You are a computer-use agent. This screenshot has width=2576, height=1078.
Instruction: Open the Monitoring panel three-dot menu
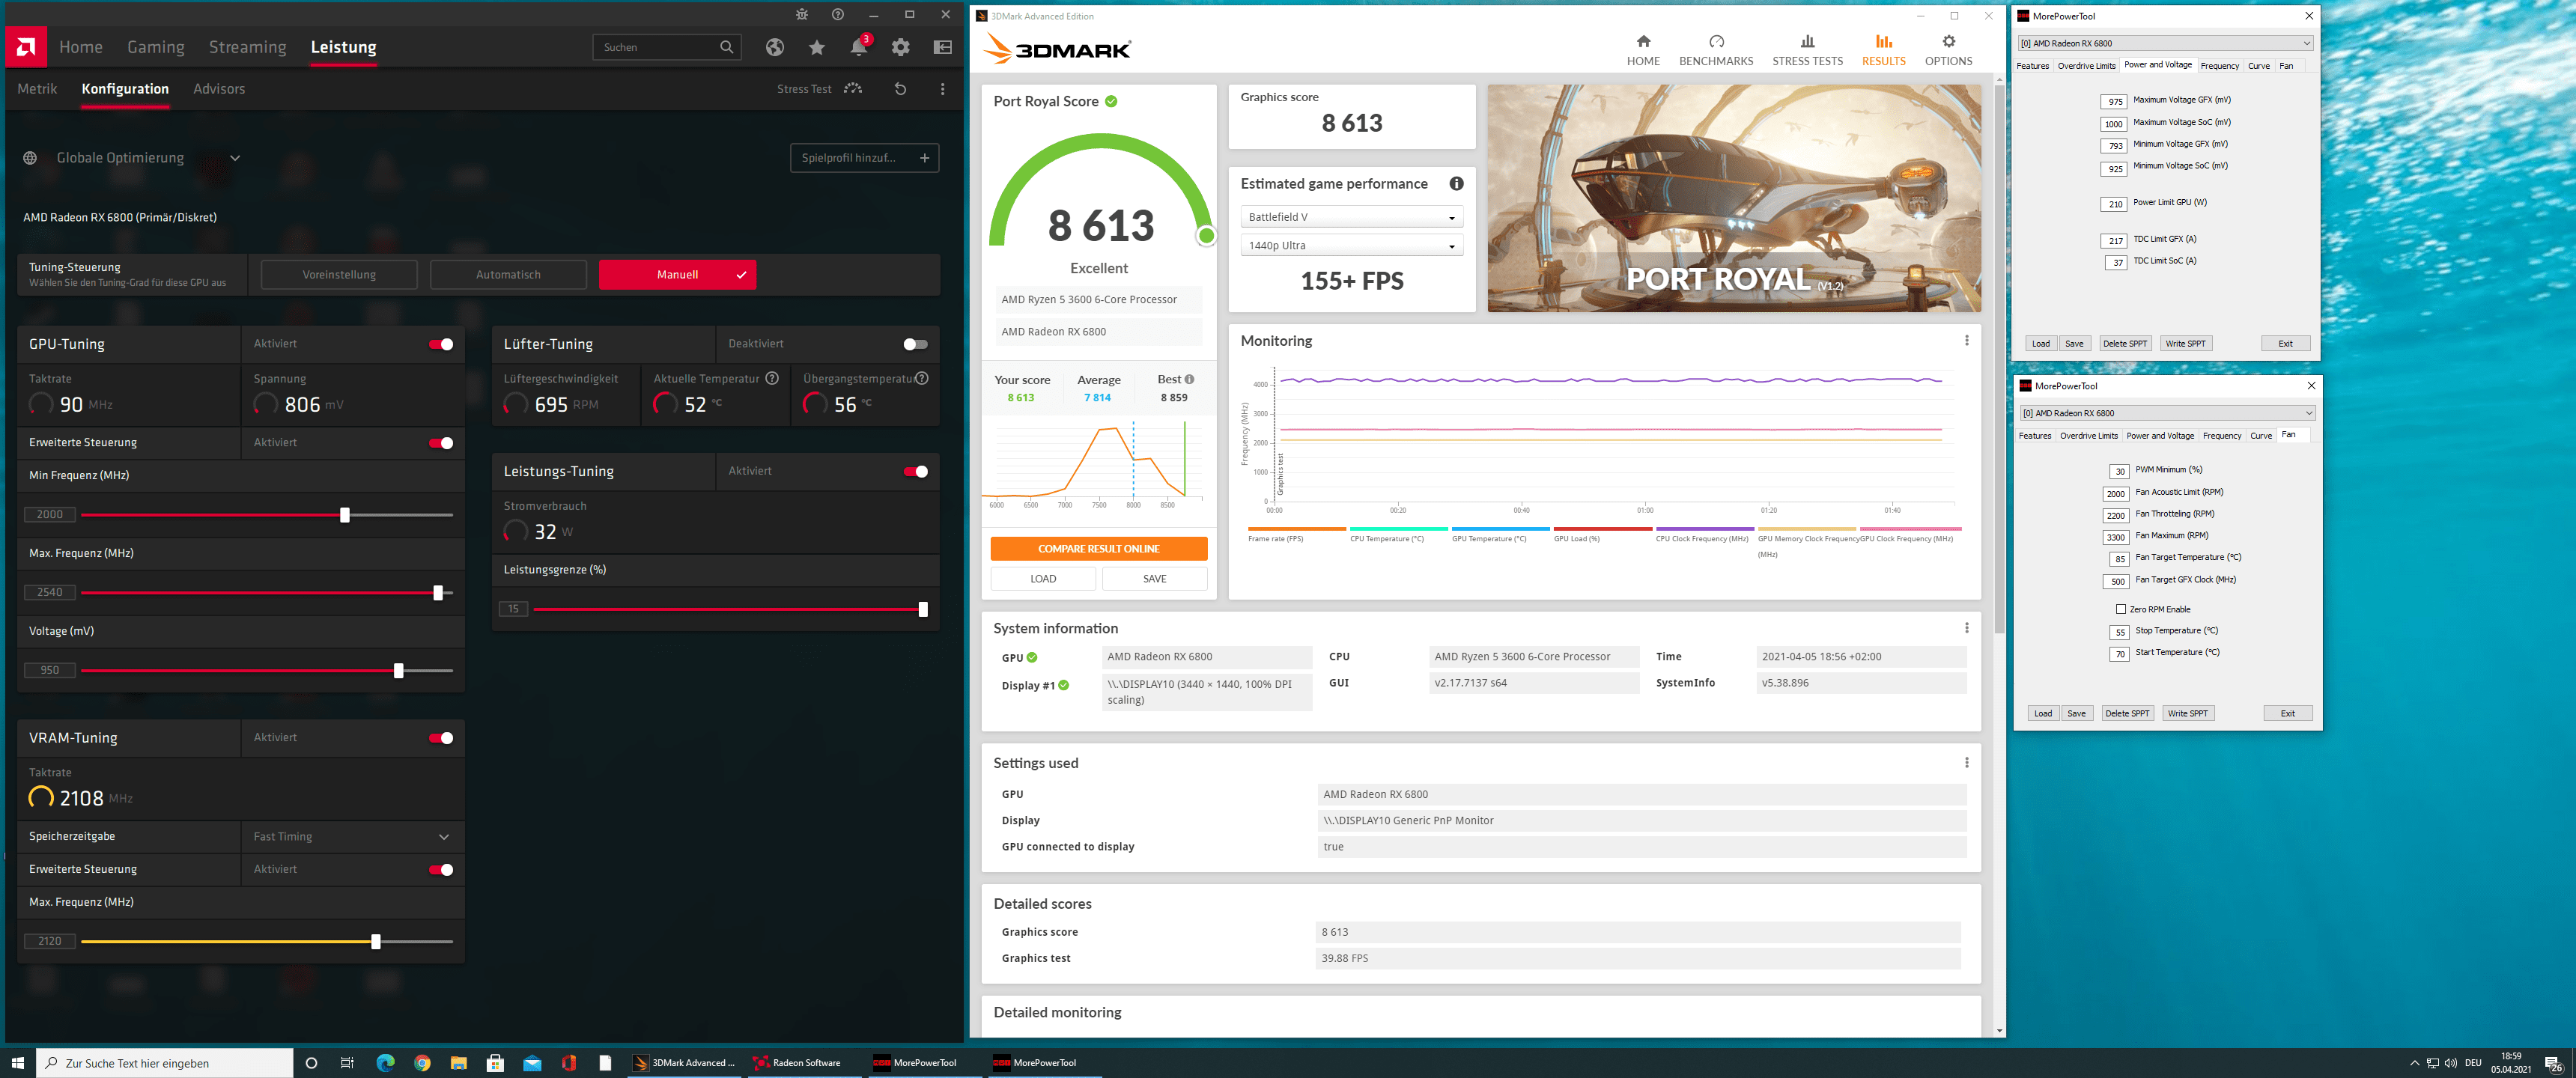click(x=1966, y=341)
